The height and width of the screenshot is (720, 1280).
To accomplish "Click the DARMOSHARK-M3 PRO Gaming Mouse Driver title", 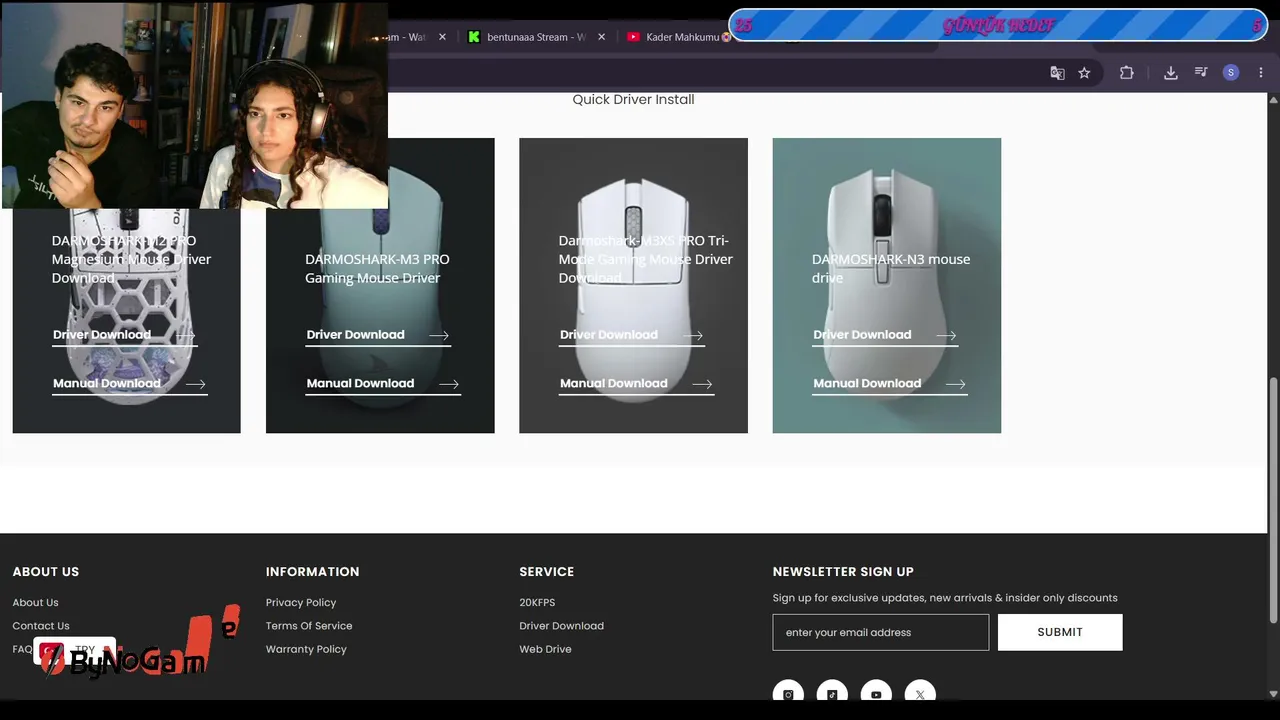I will pyautogui.click(x=377, y=268).
